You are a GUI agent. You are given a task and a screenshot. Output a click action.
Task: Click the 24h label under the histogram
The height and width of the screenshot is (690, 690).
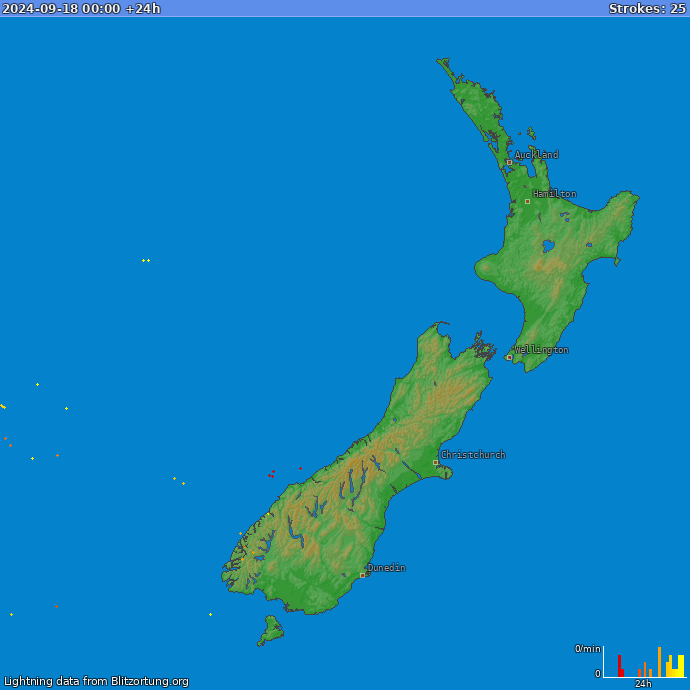pos(643,684)
